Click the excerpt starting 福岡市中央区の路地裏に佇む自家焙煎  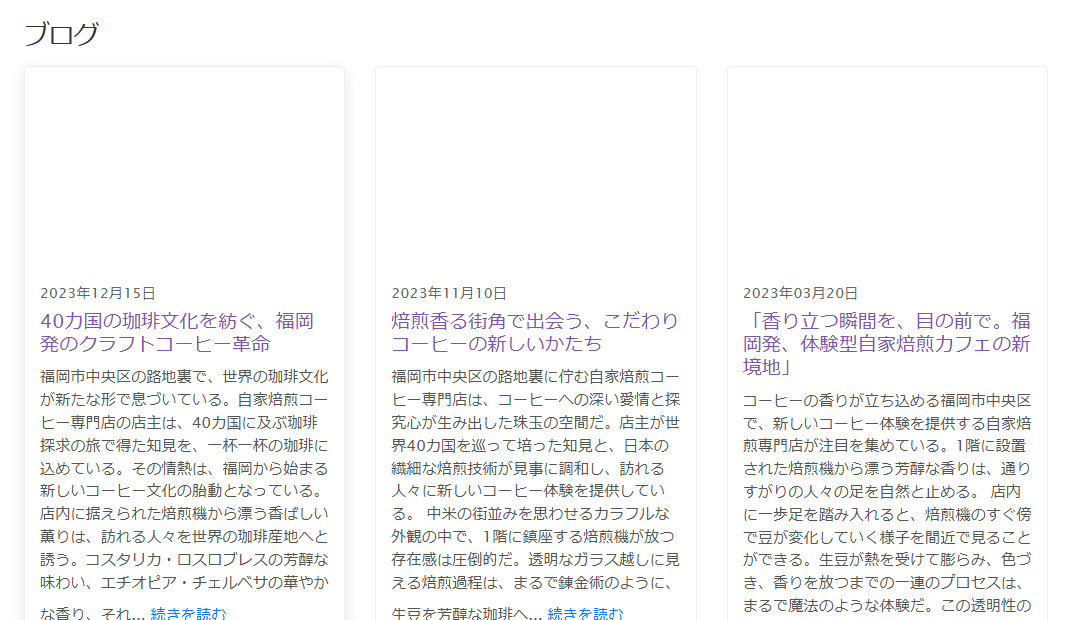coord(536,492)
